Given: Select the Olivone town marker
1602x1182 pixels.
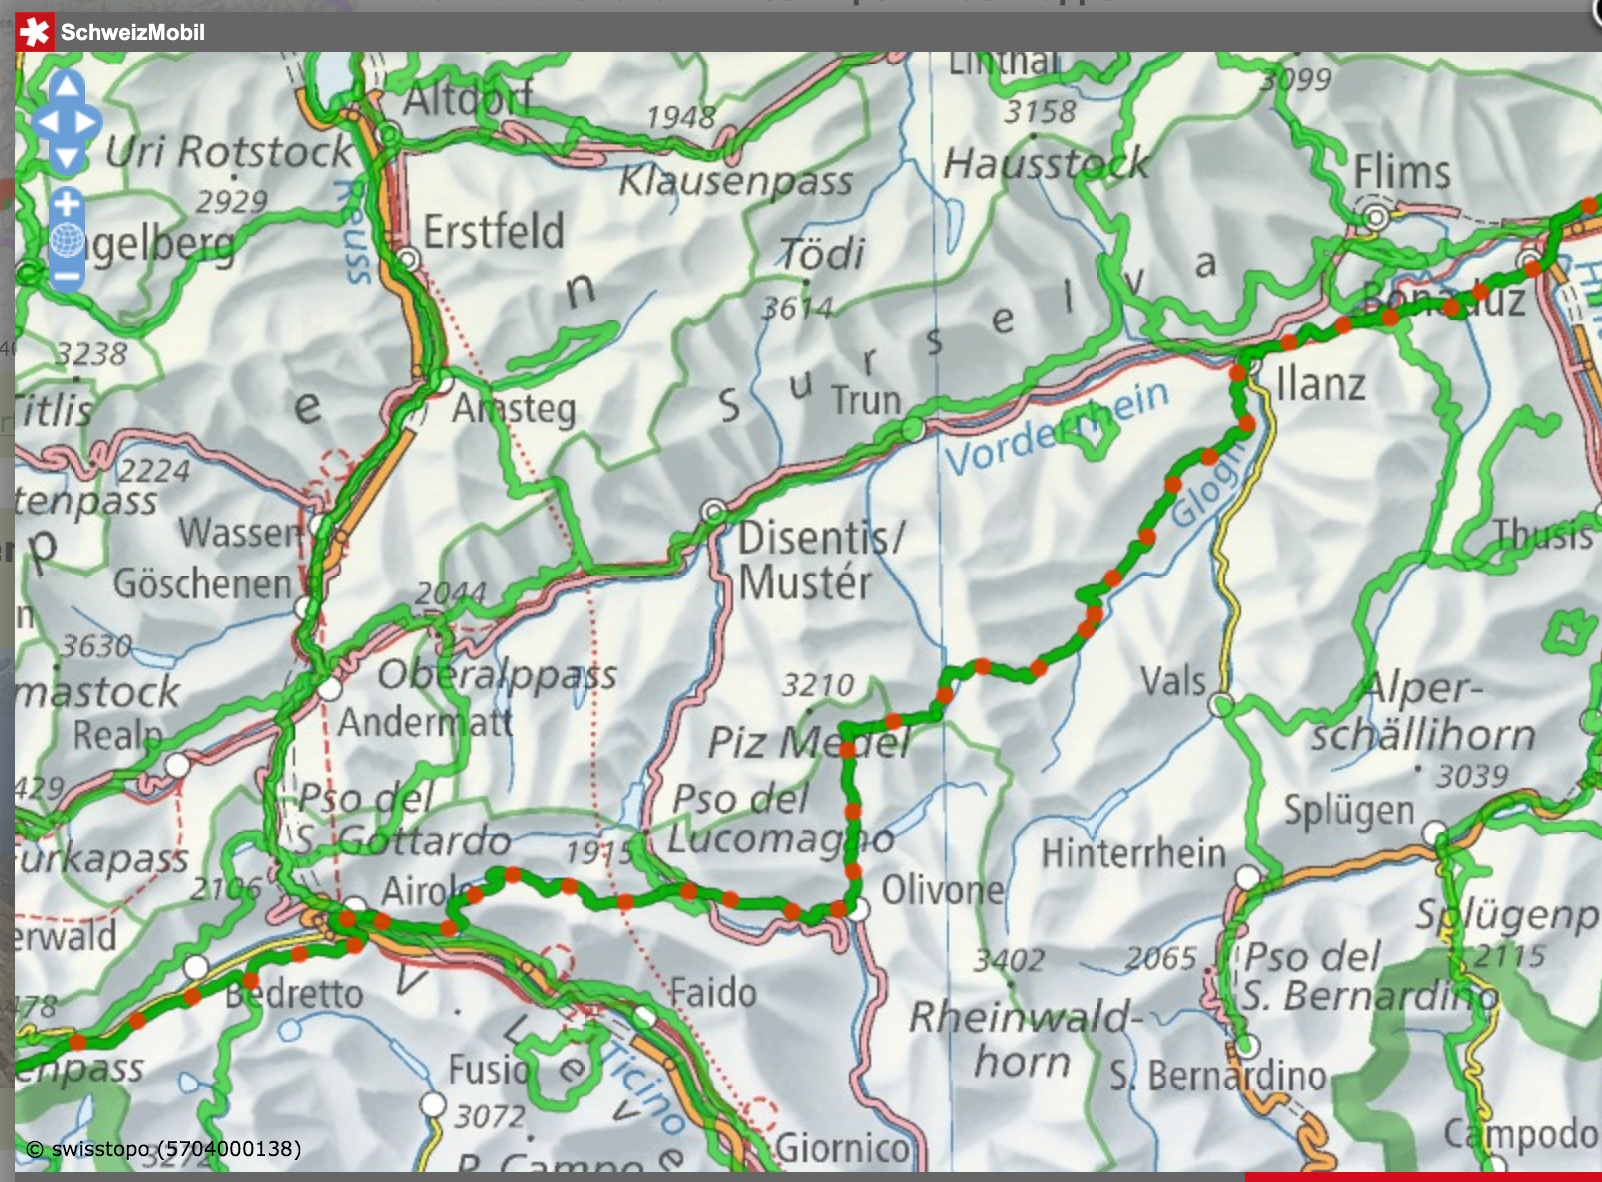Looking at the screenshot, I should [858, 908].
